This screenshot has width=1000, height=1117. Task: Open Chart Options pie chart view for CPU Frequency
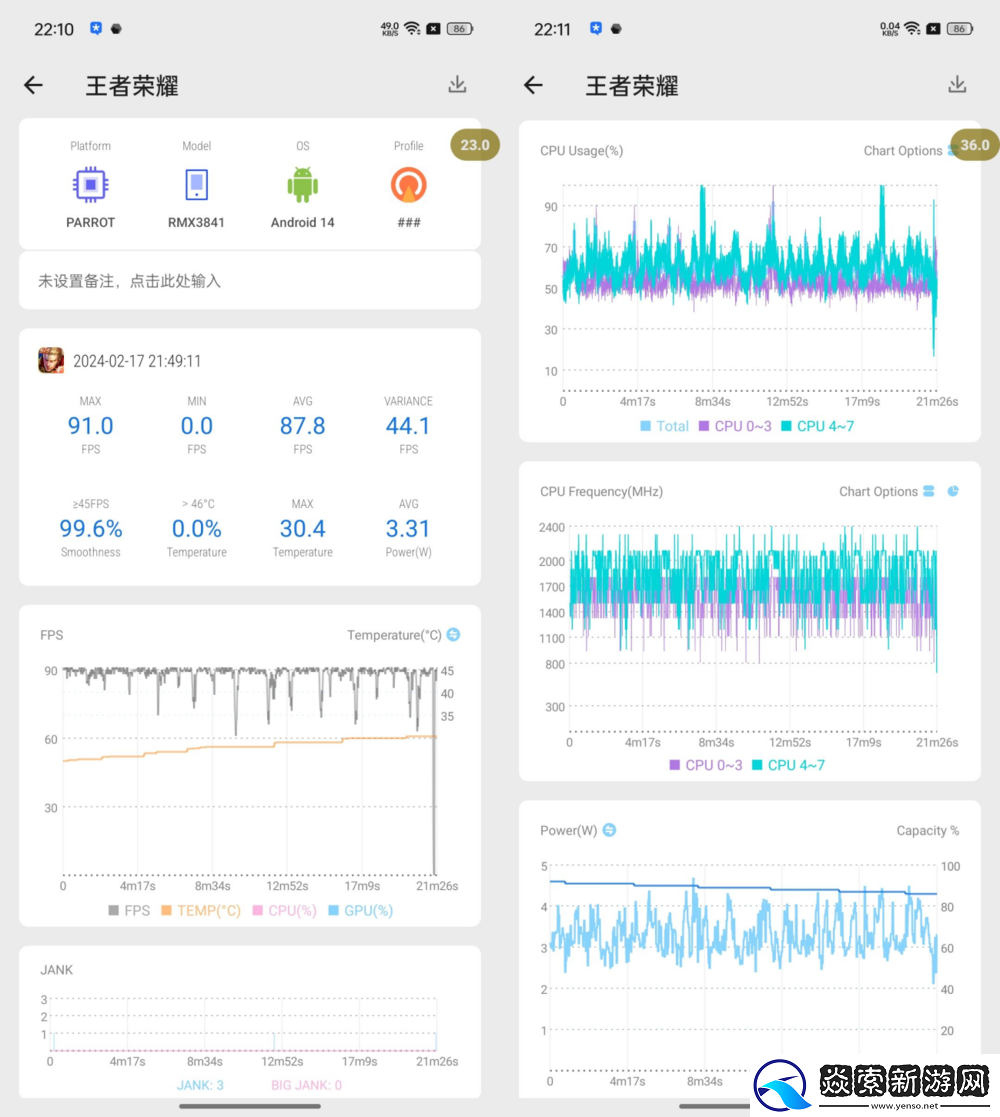(x=953, y=491)
